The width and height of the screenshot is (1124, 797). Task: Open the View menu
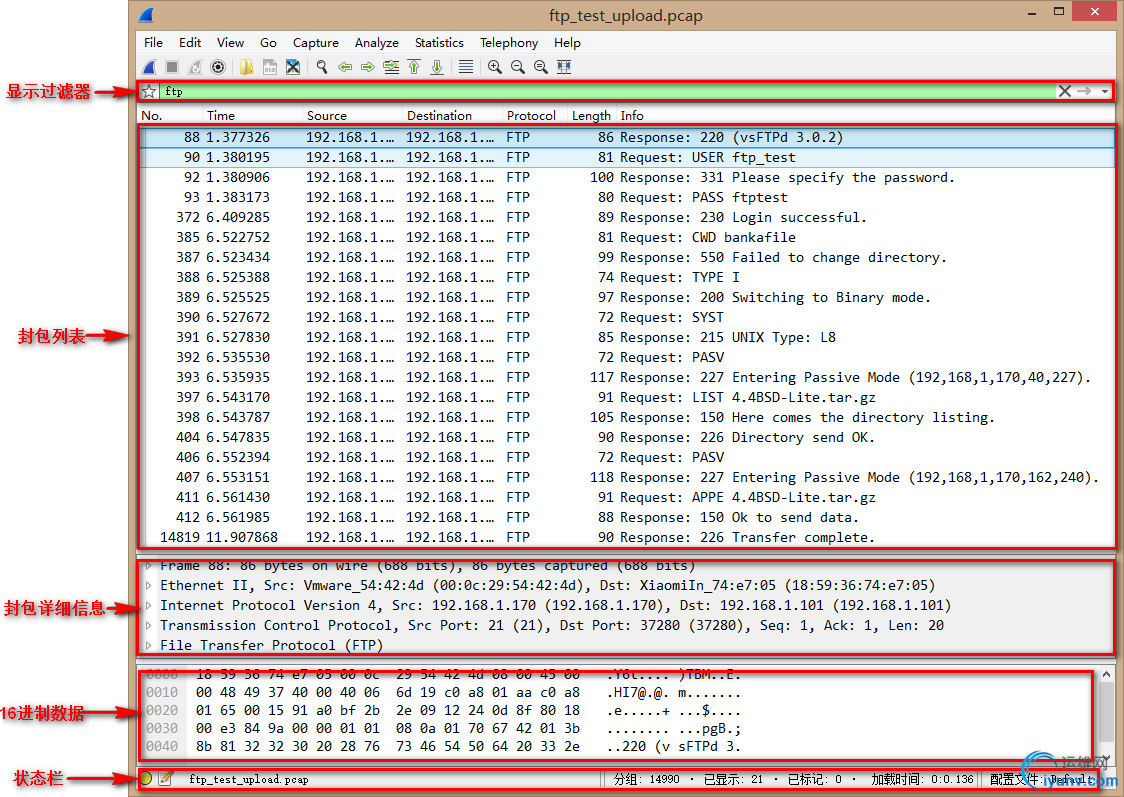tap(230, 43)
